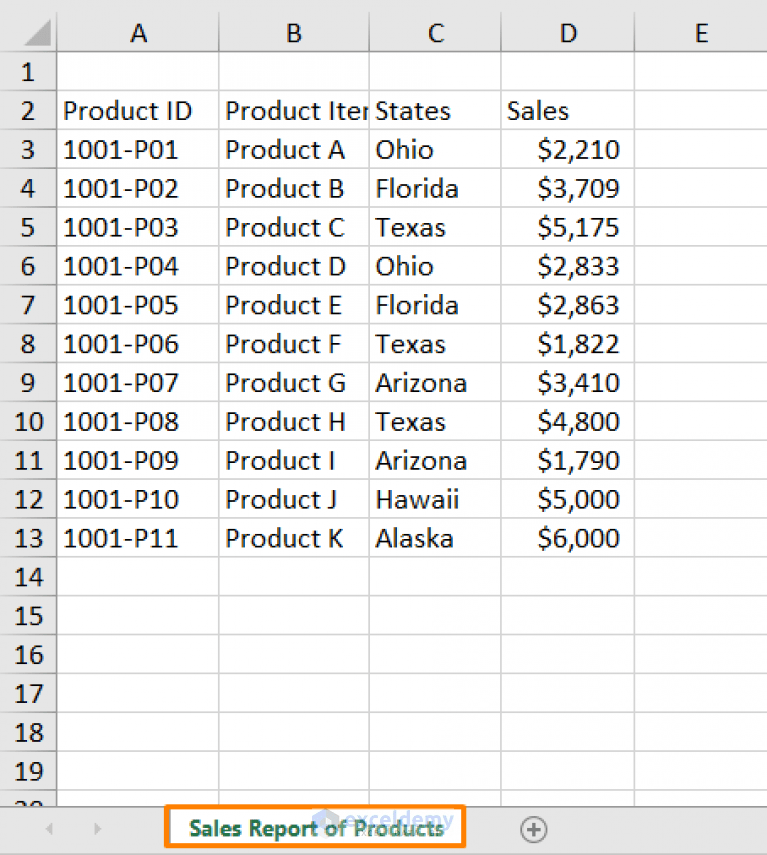Screen dimensions: 767x855
Task: Click the cell with value $6,000
Action: (567, 538)
